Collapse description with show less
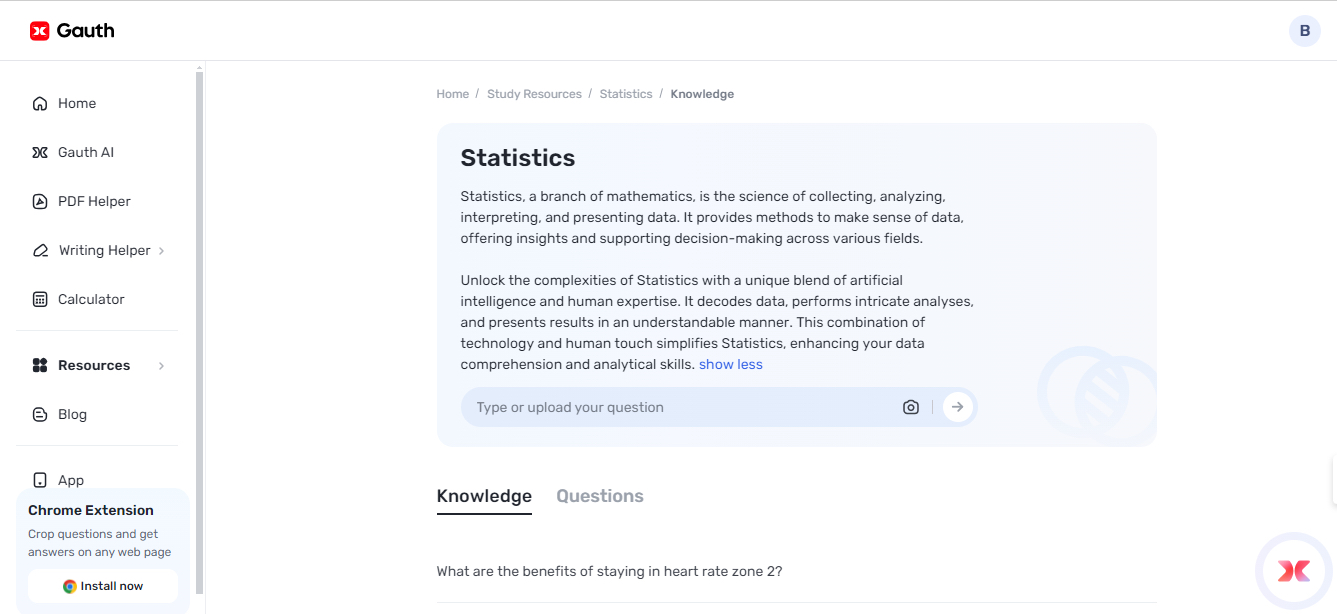 pyautogui.click(x=730, y=365)
